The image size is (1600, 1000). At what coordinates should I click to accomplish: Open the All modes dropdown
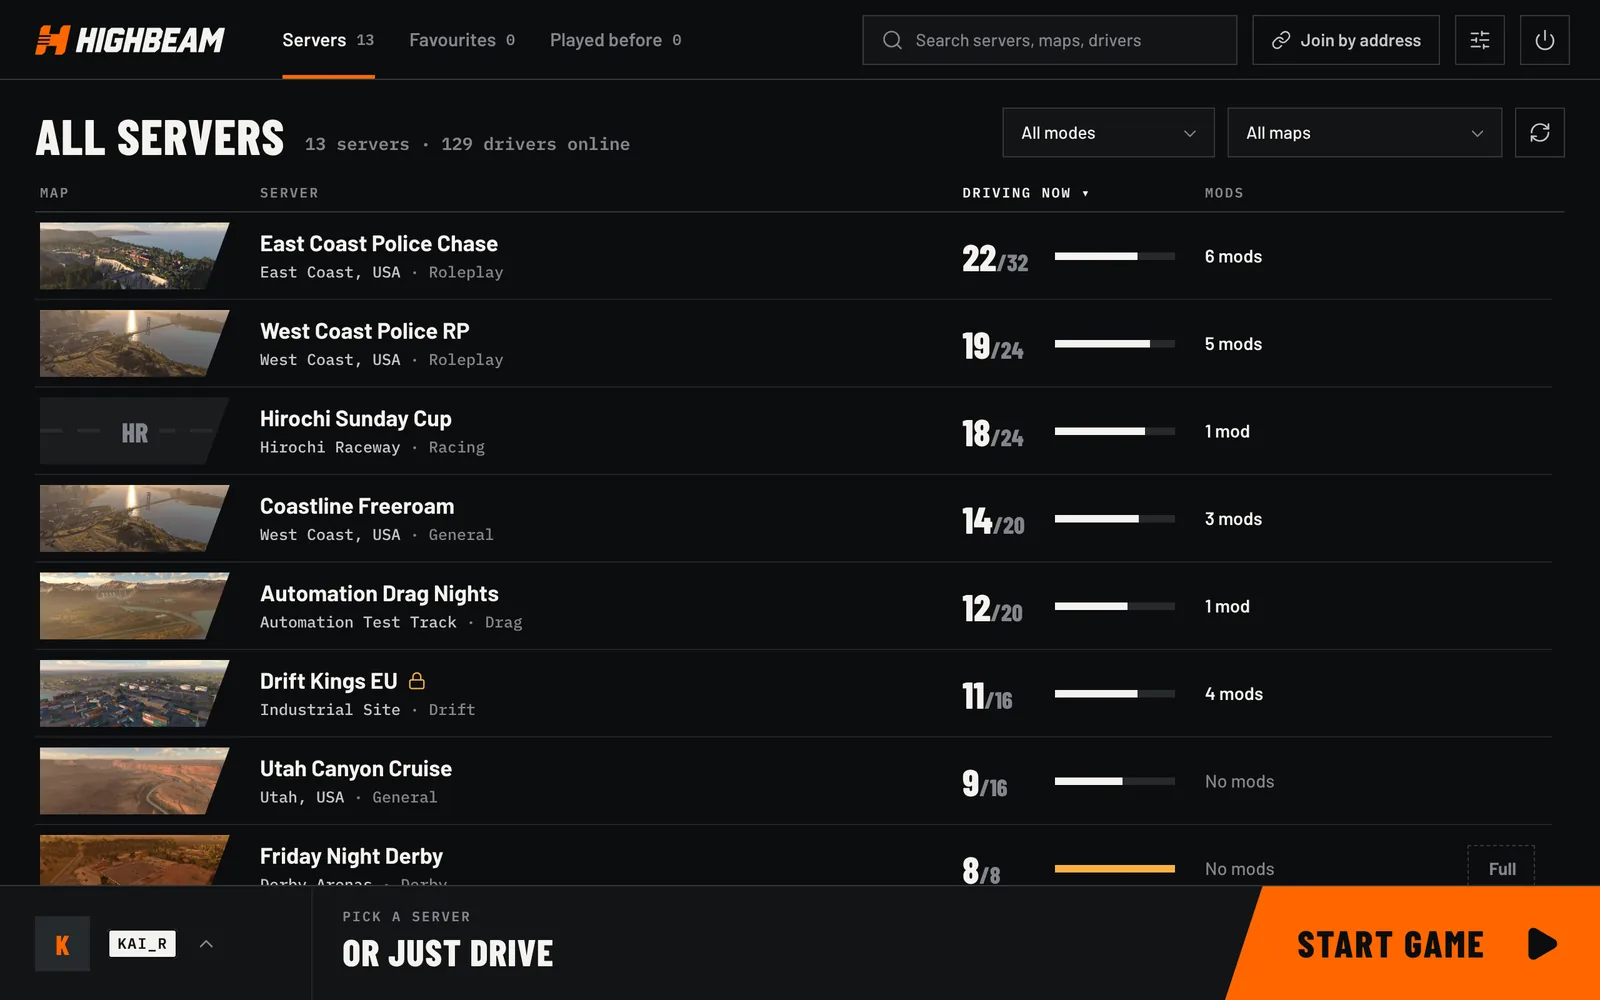pyautogui.click(x=1108, y=133)
